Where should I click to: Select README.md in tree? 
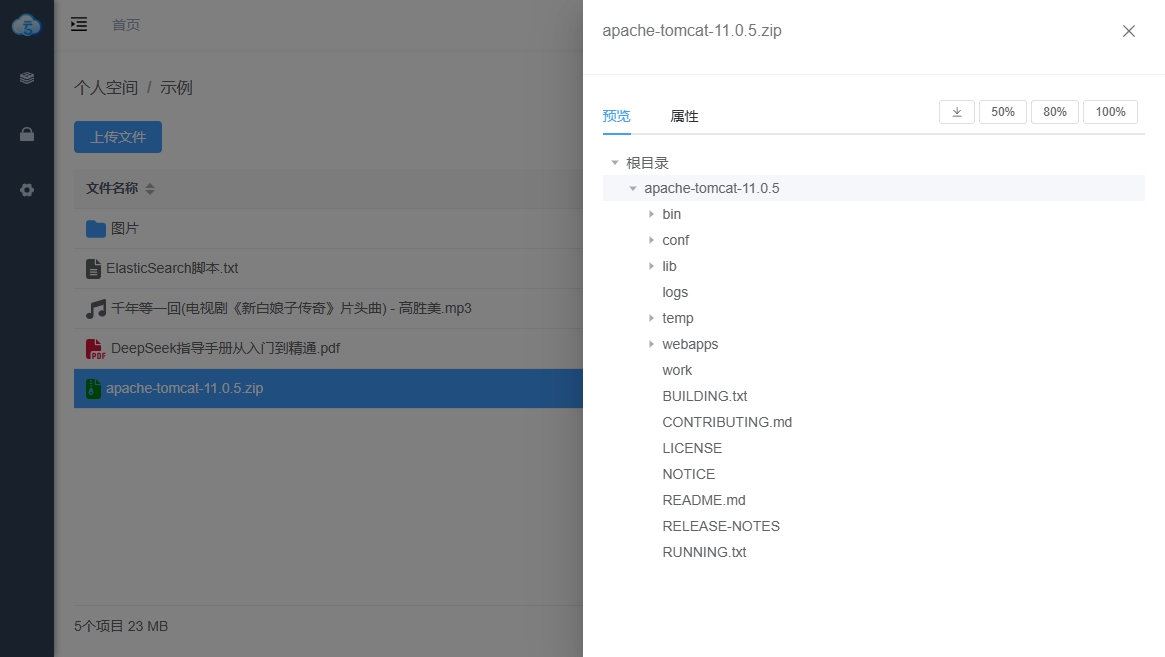tap(704, 500)
